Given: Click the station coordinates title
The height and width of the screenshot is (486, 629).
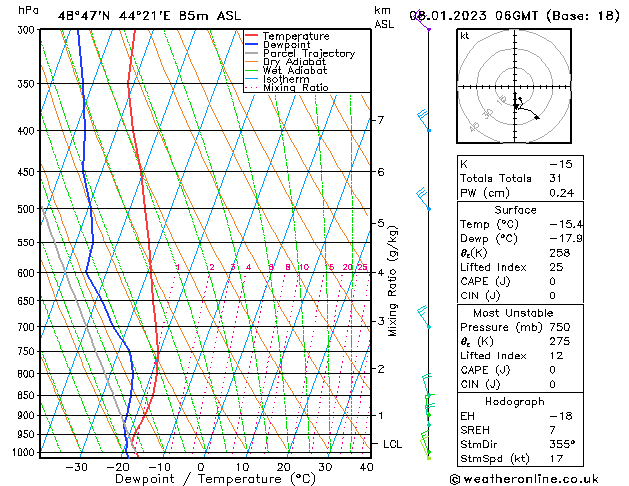Looking at the screenshot, I should click(149, 16).
